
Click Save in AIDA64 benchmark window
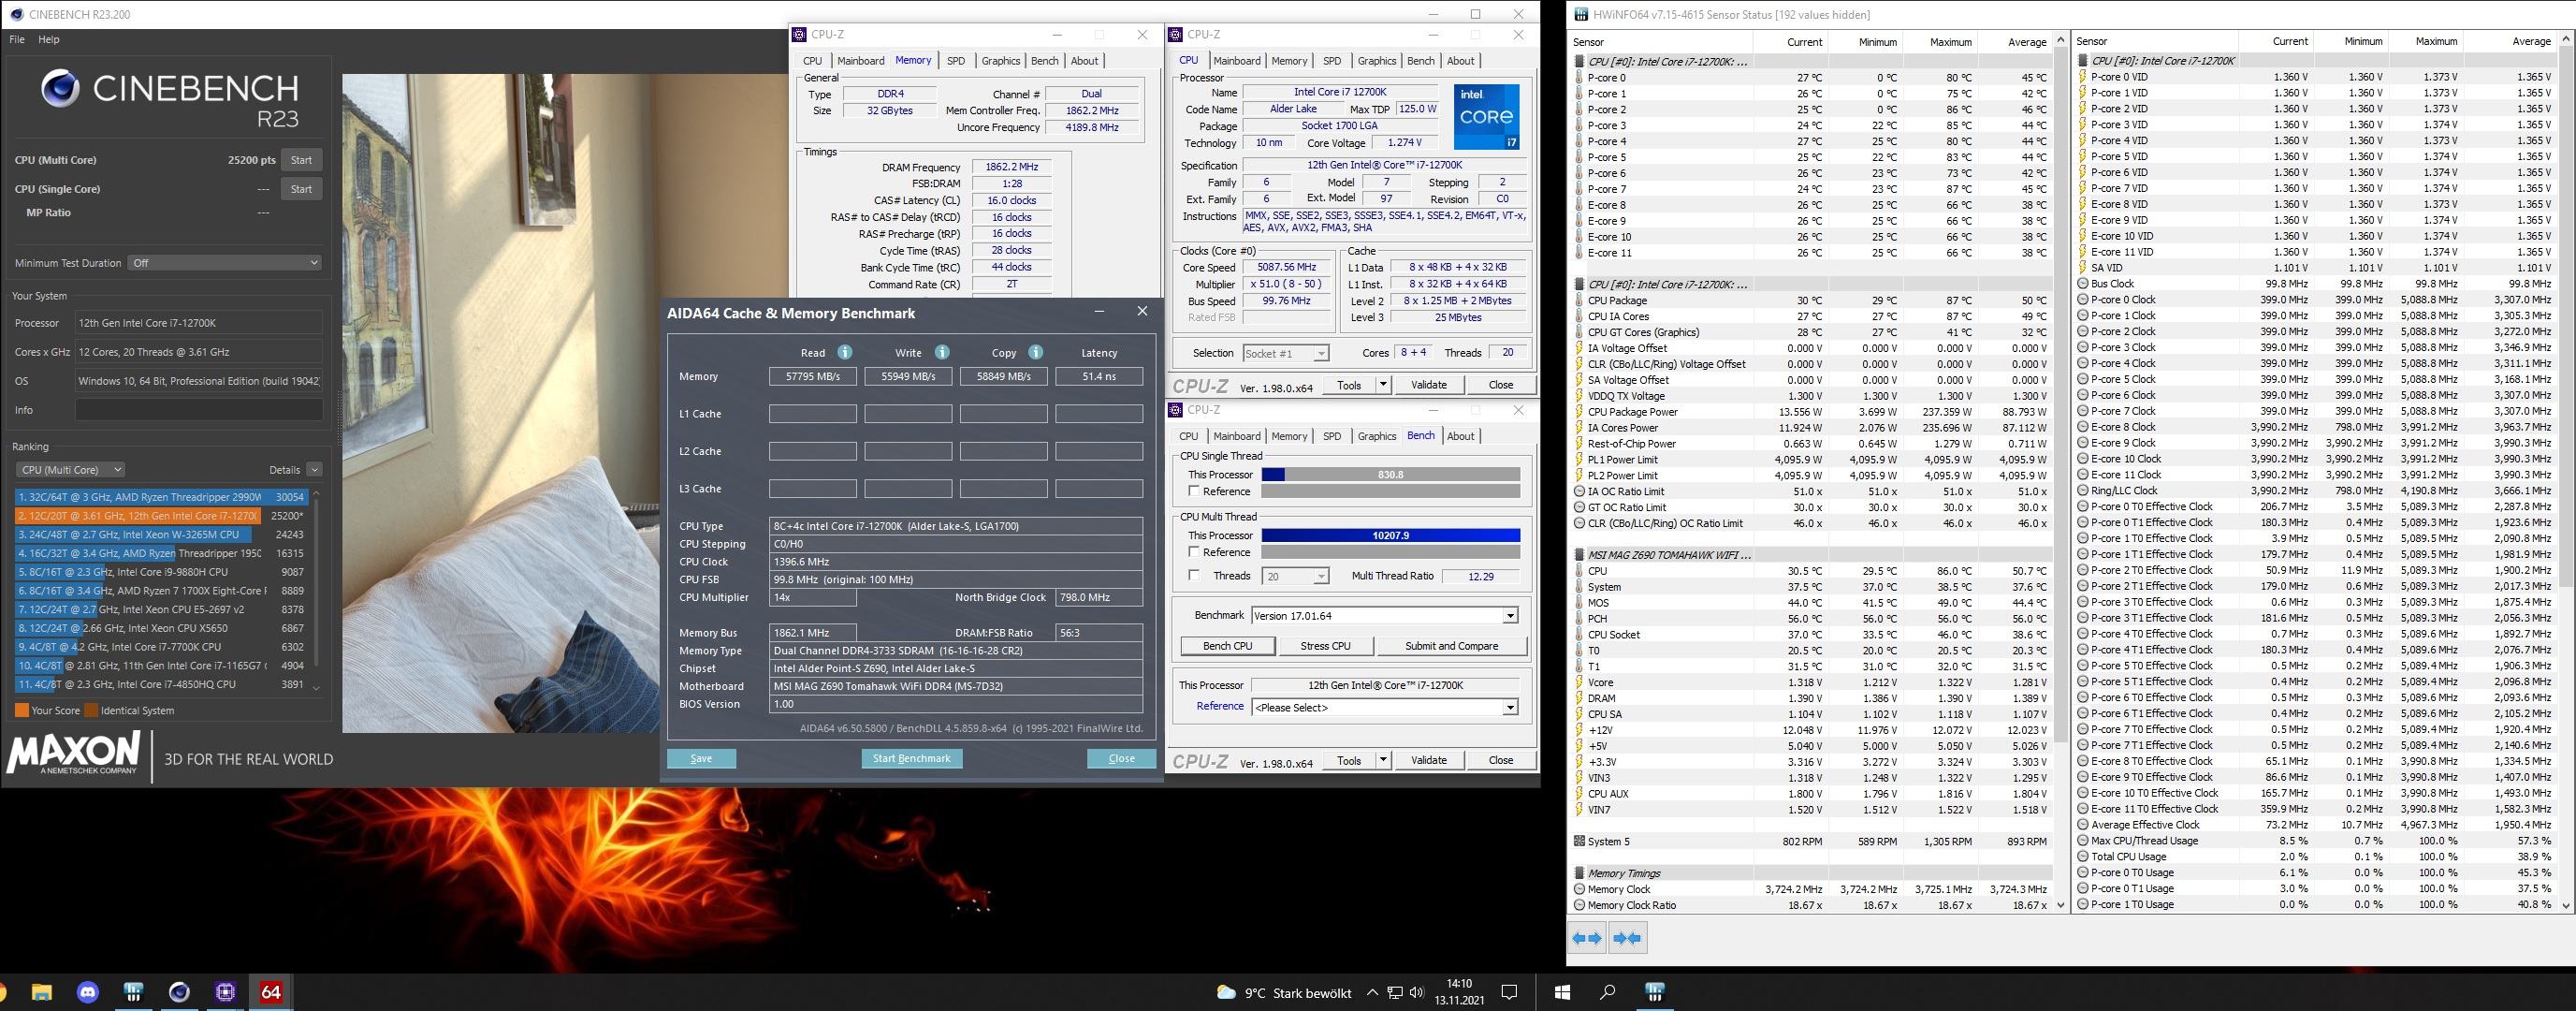point(702,758)
